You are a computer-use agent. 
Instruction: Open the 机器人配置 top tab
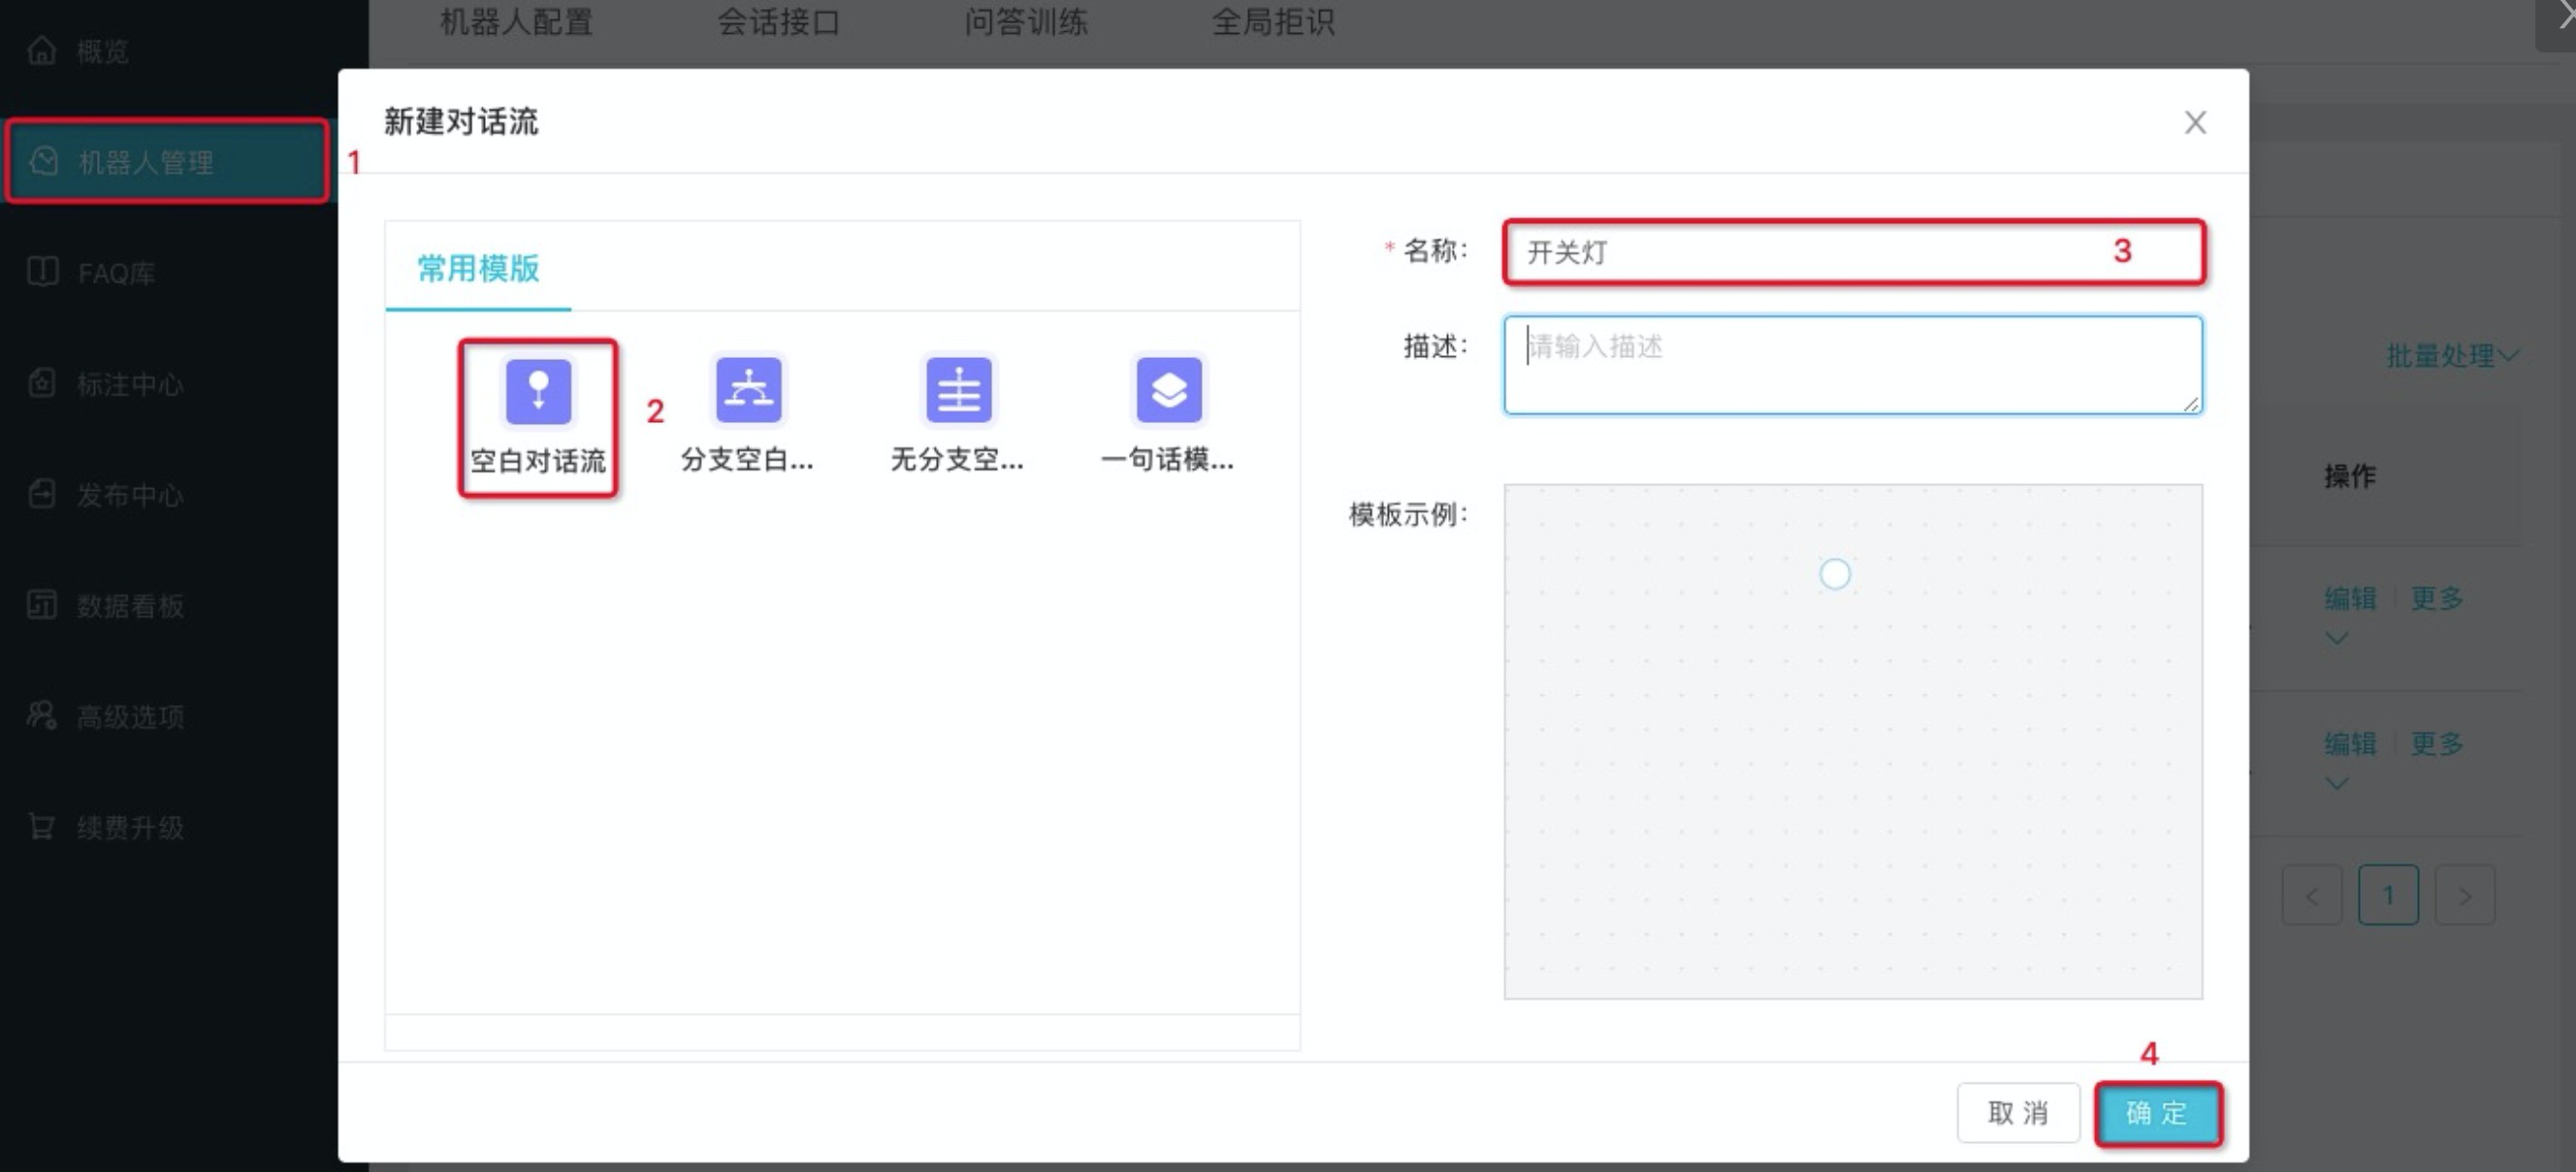point(516,22)
